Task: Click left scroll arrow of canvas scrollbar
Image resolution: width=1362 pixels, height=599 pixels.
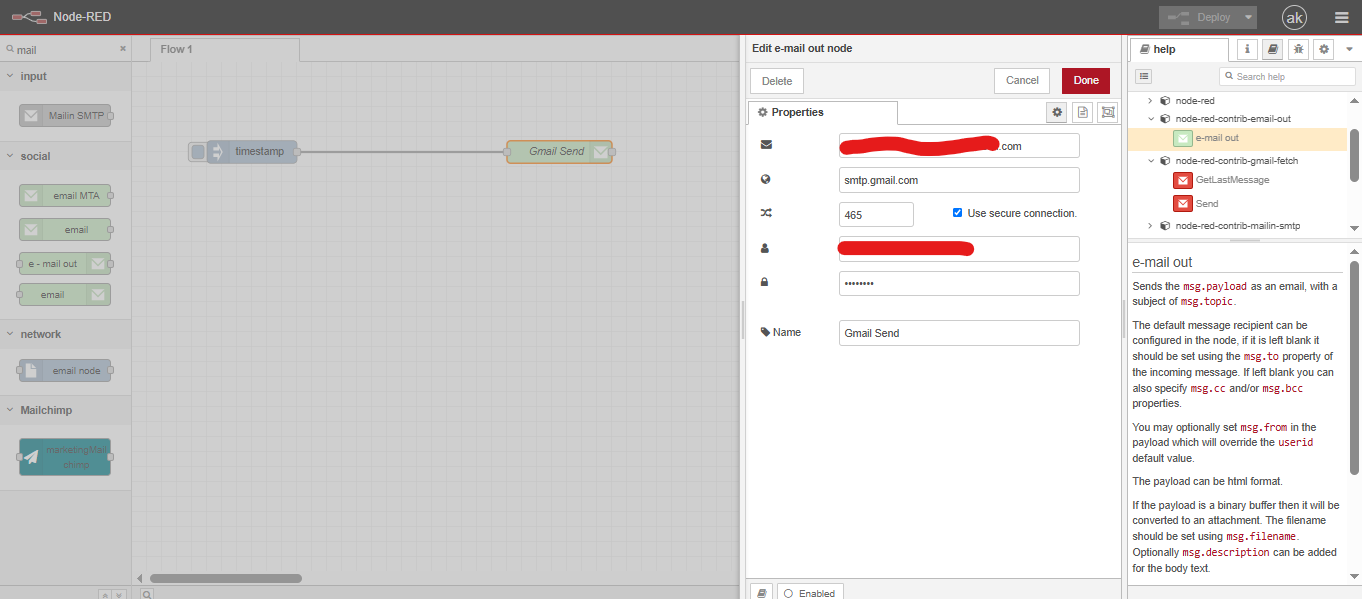Action: point(140,578)
